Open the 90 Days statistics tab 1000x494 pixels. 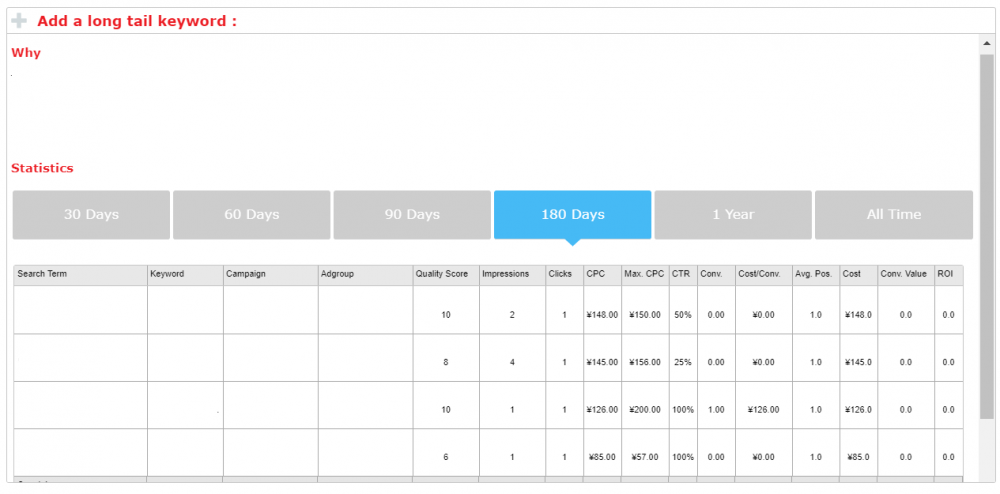[412, 215]
